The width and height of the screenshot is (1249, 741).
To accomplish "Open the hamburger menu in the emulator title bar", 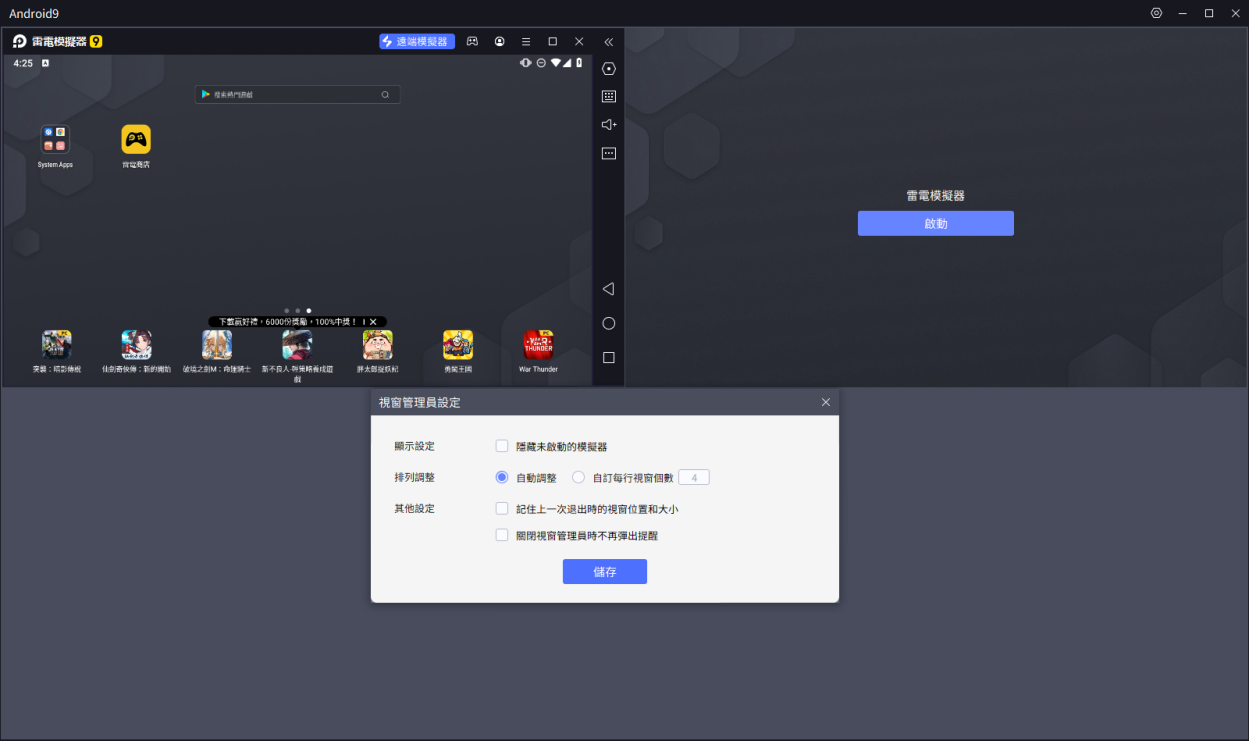I will (526, 42).
